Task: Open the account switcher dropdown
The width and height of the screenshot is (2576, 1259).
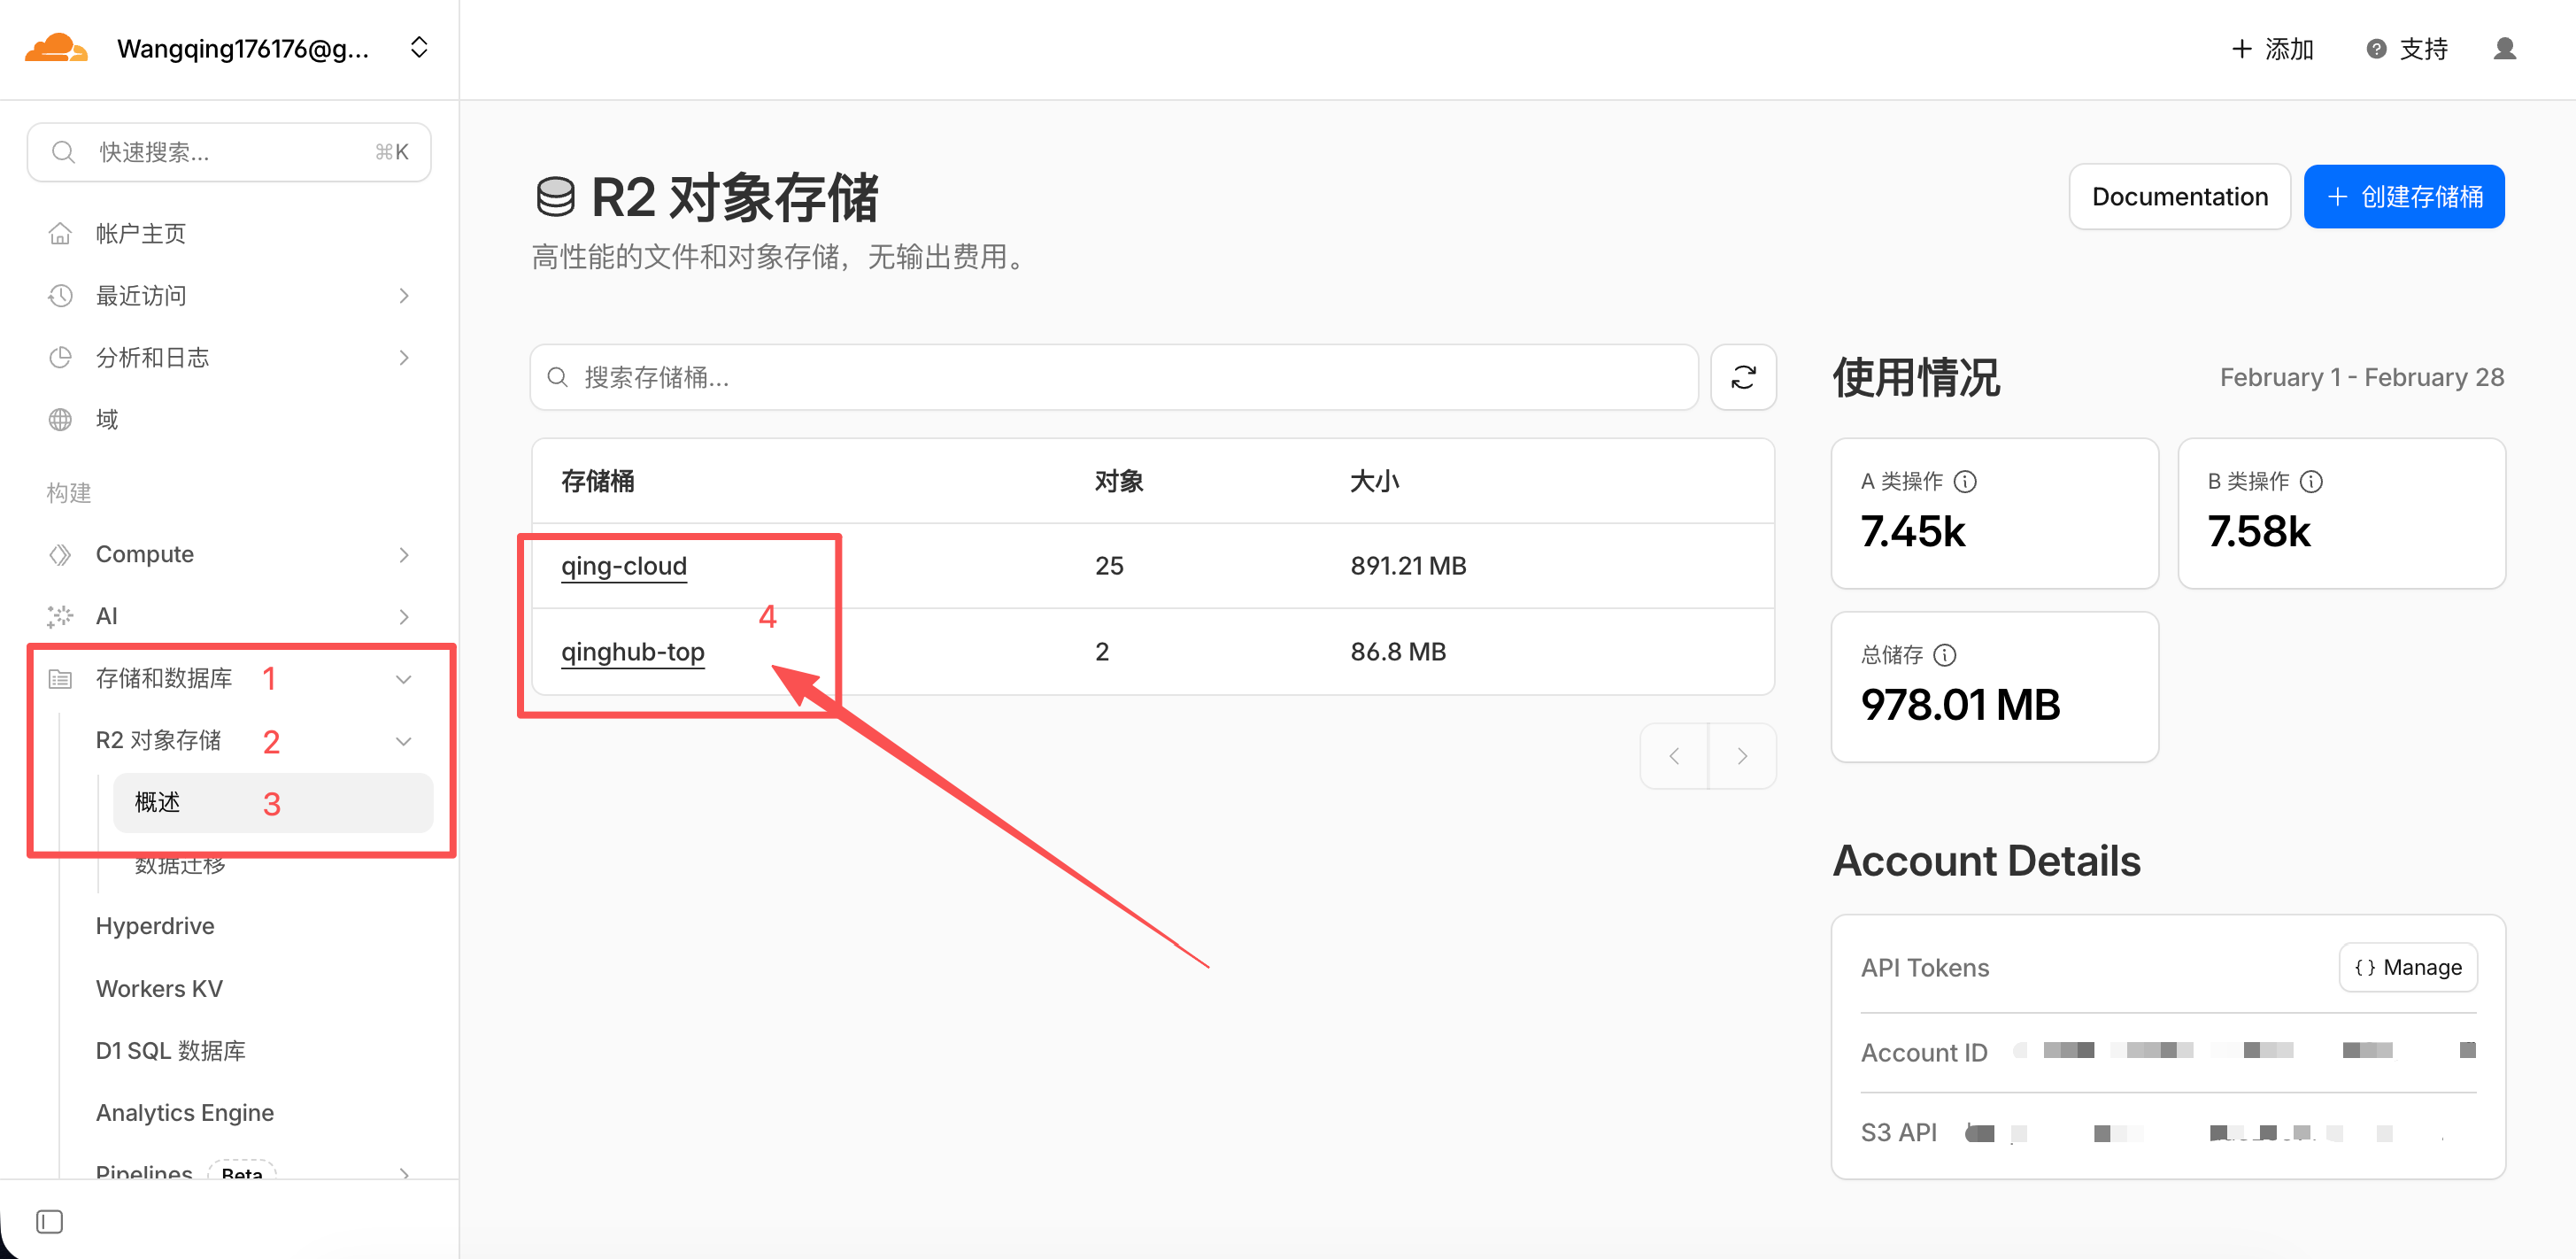Action: click(x=419, y=48)
